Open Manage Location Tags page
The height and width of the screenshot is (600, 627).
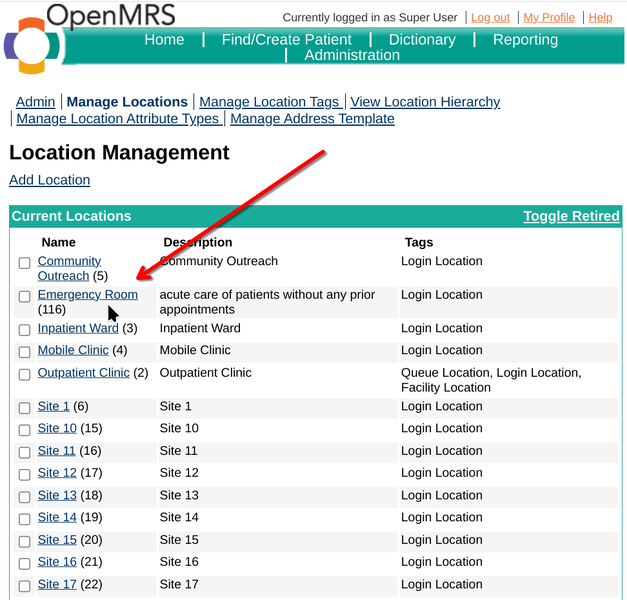pos(269,102)
